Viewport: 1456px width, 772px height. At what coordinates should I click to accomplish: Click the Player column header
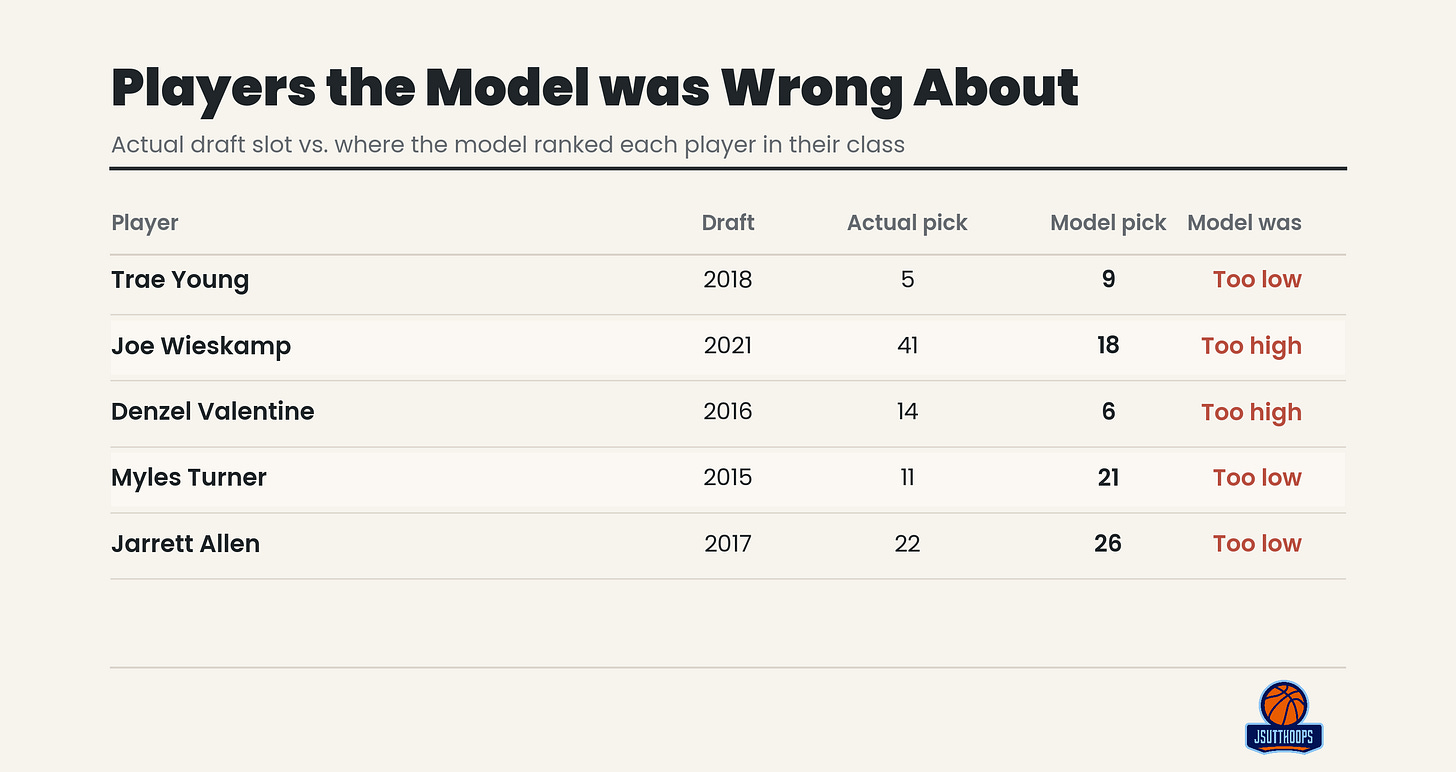pos(145,223)
